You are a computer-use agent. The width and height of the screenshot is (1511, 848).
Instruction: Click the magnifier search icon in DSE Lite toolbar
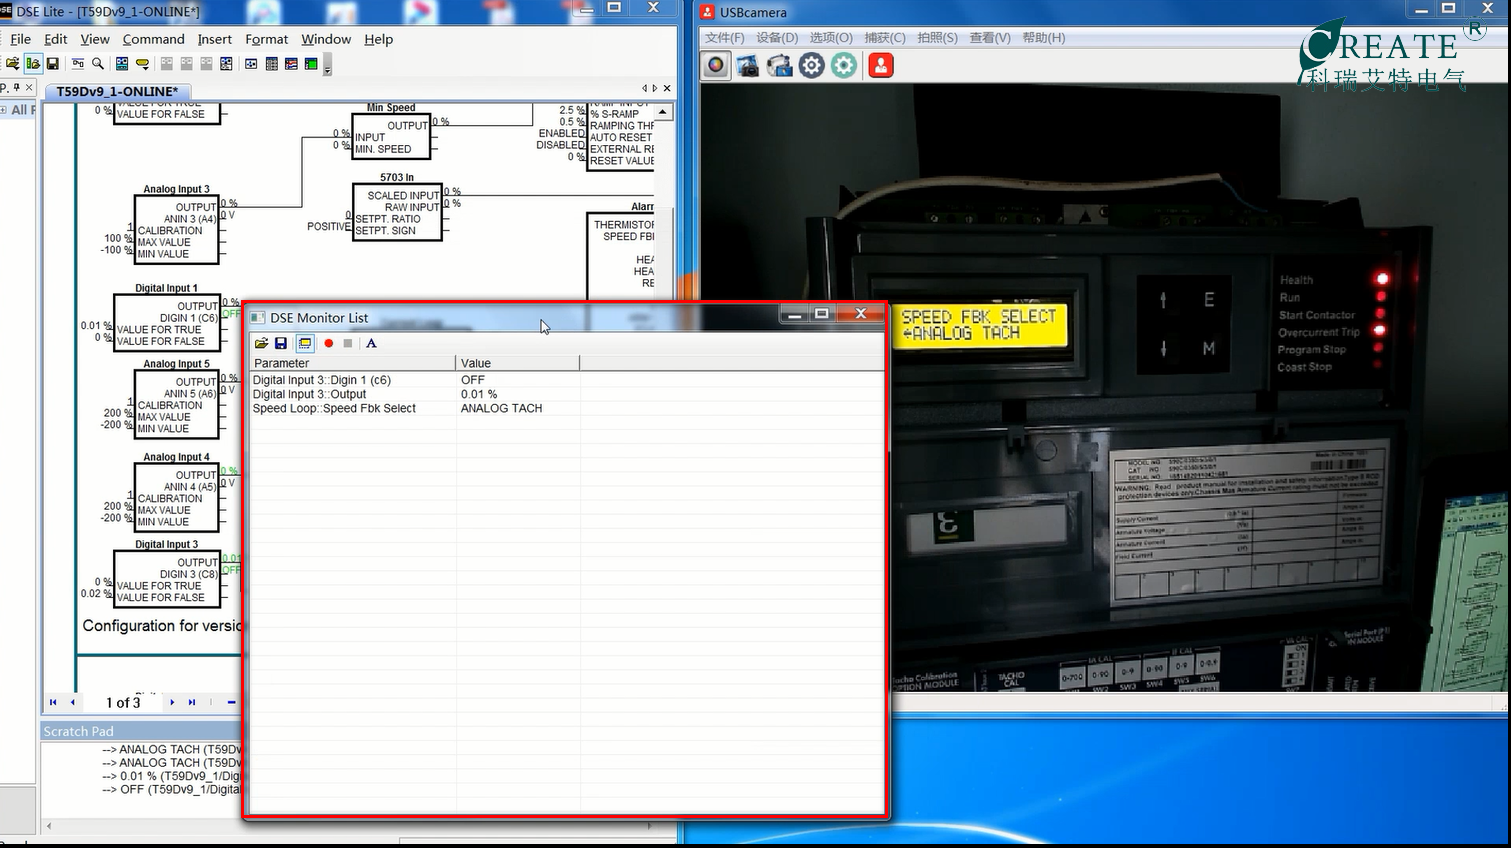(98, 63)
